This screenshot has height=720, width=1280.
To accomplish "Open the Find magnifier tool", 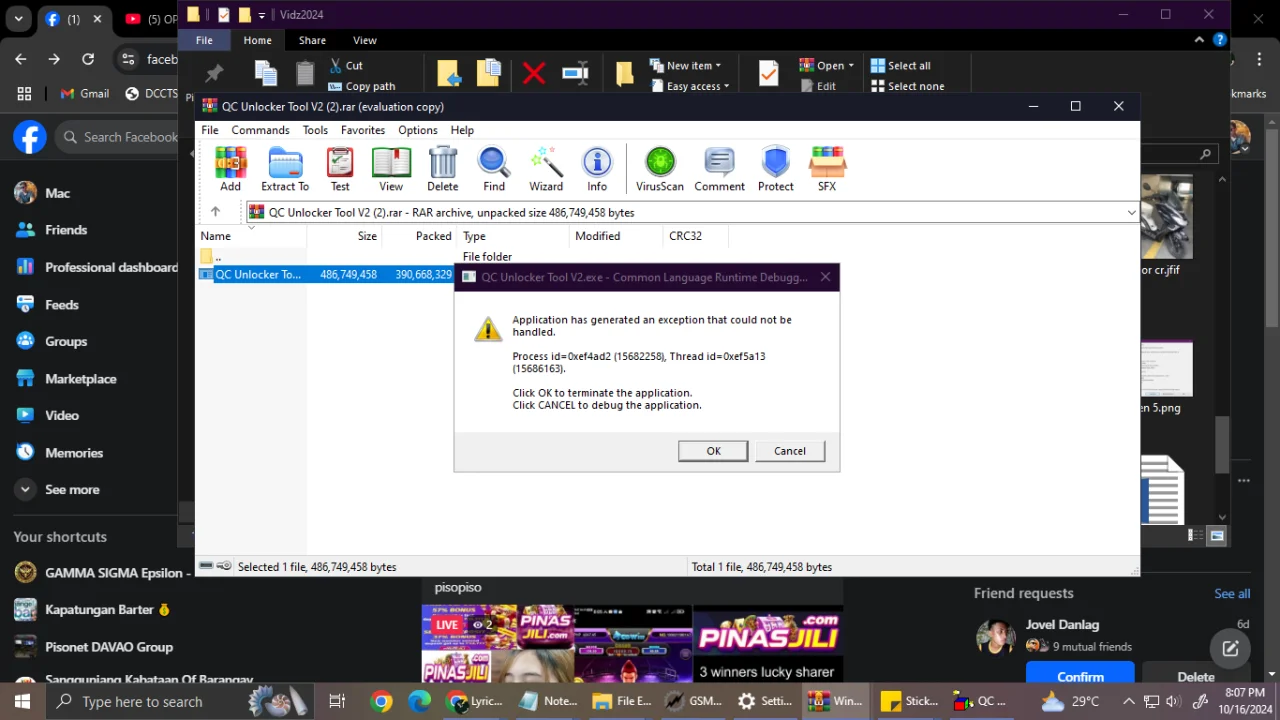I will pos(494,169).
